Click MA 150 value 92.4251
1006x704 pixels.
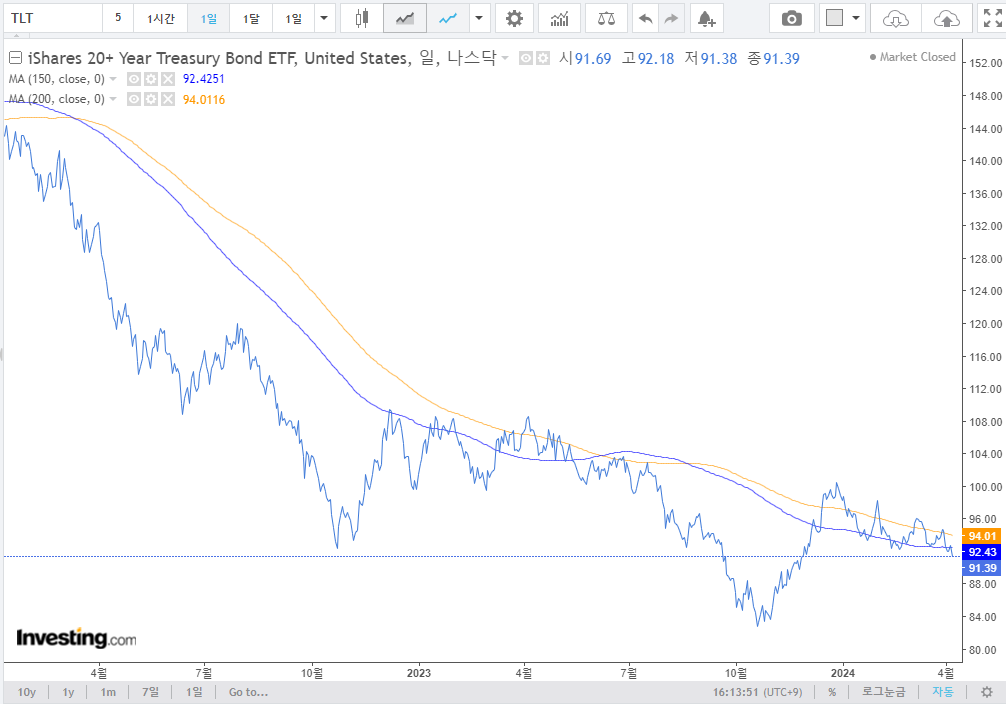click(203, 79)
